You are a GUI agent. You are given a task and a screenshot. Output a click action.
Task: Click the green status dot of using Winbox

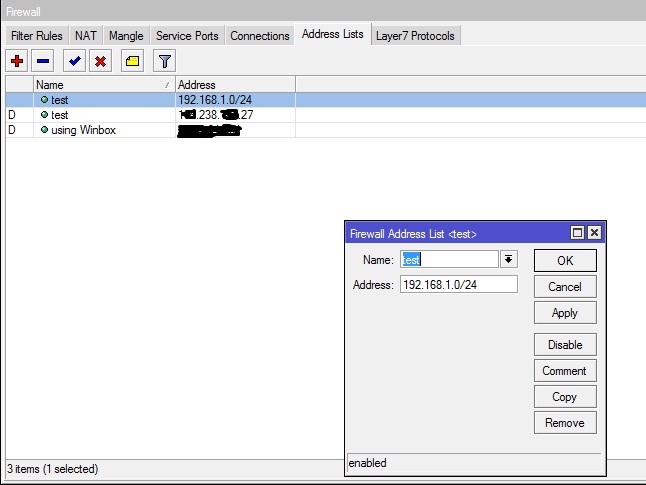click(x=44, y=130)
